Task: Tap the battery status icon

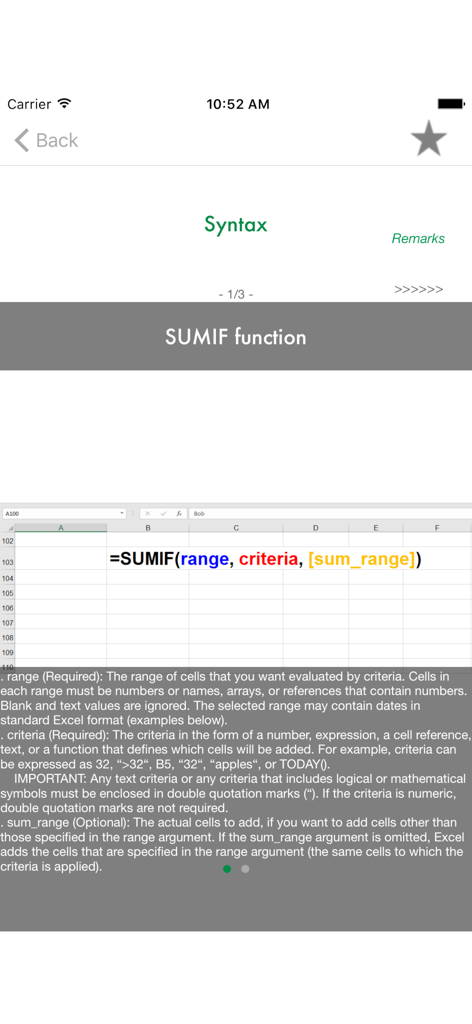Action: pyautogui.click(x=450, y=103)
